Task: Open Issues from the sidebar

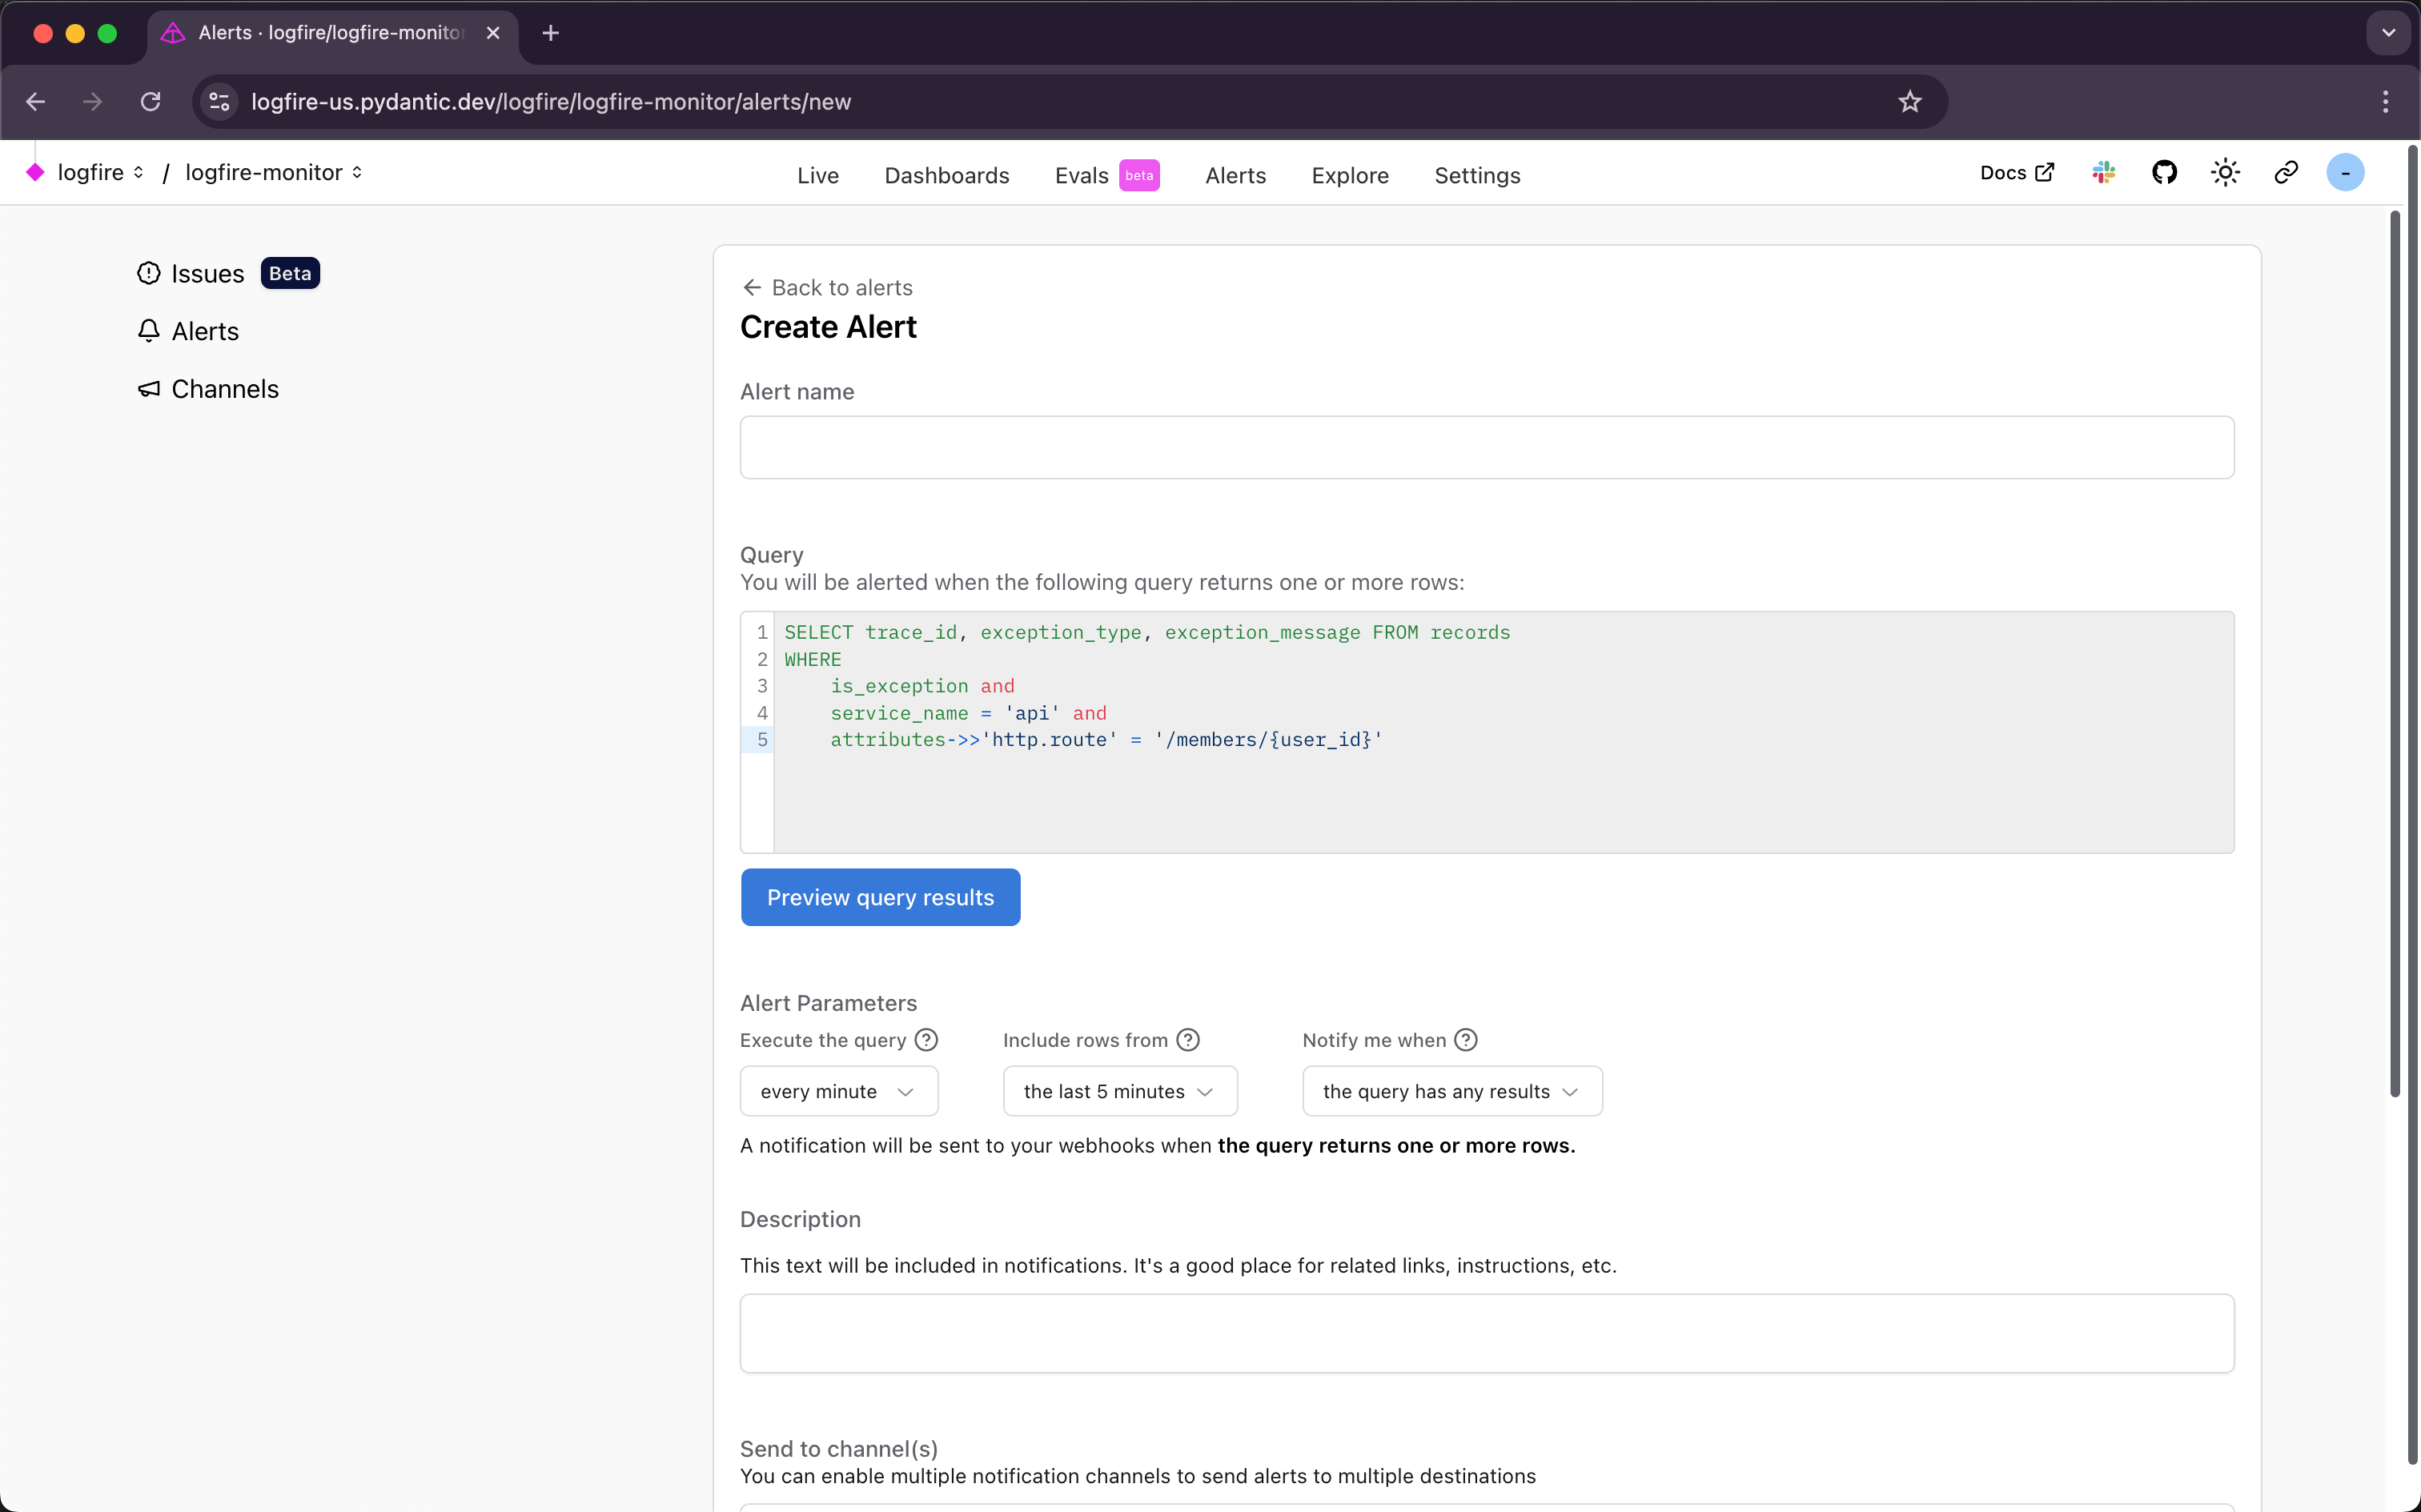Action: 206,273
